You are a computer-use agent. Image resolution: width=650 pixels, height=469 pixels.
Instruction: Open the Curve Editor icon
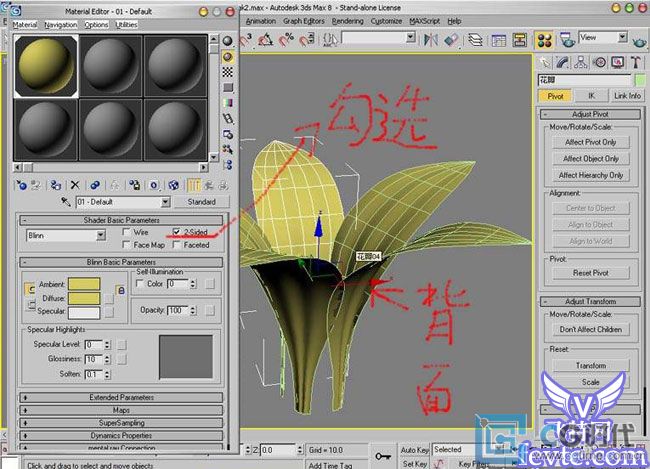498,40
